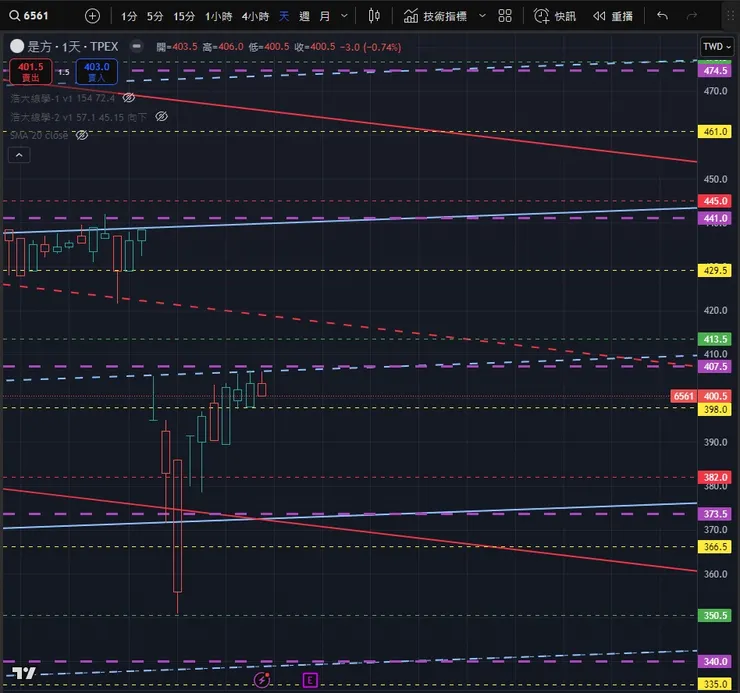This screenshot has width=740, height=693.
Task: Toggle visibility of 浩大線學-2 indicator
Action: [161, 116]
